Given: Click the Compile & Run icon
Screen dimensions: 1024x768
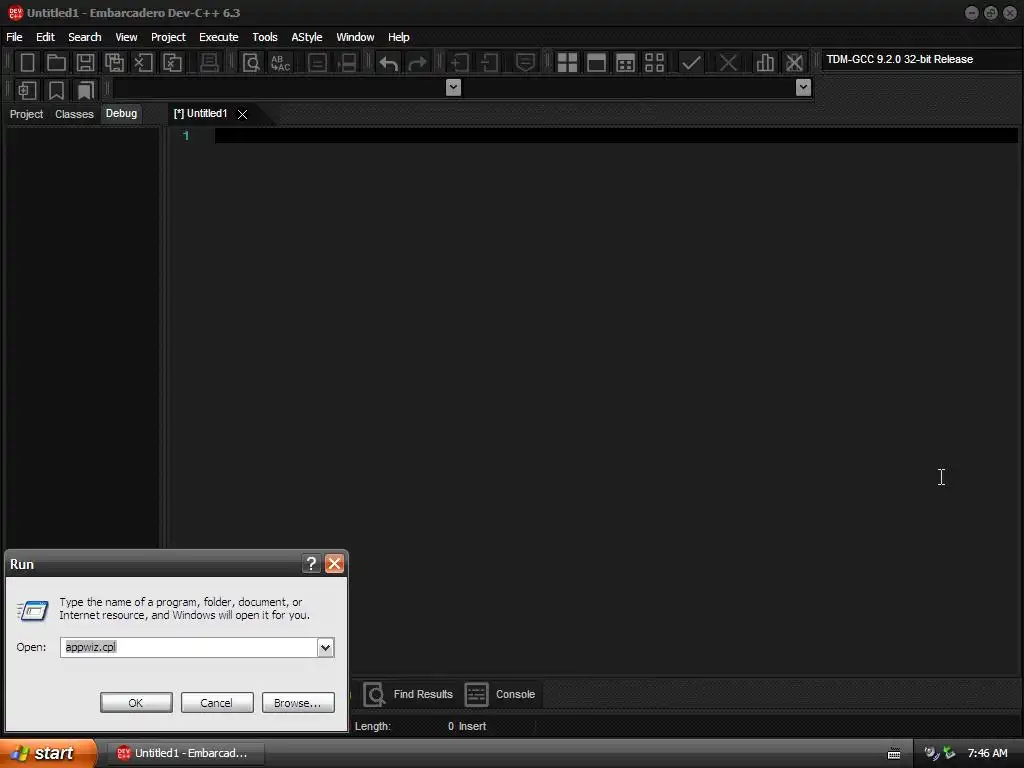Looking at the screenshot, I should pyautogui.click(x=625, y=63).
